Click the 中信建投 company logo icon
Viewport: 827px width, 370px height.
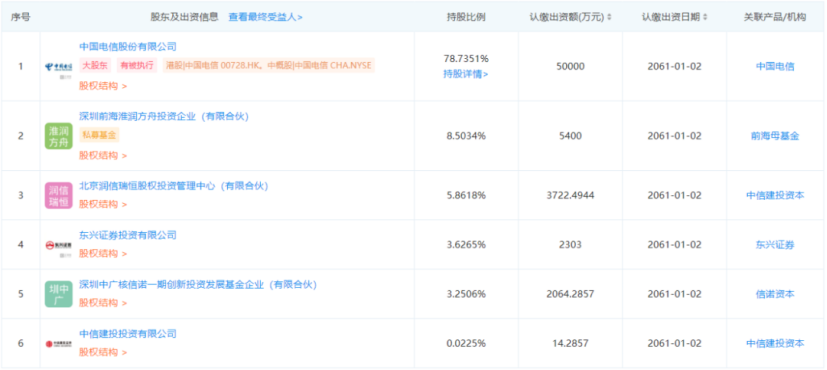tap(59, 344)
